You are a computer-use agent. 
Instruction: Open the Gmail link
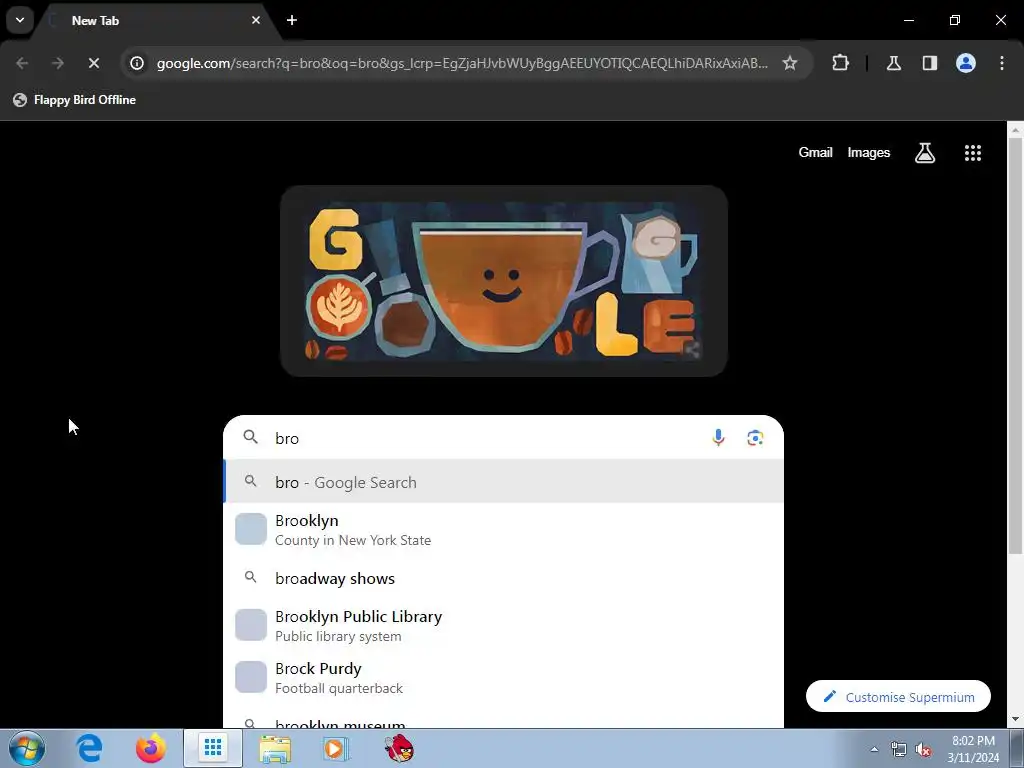tap(815, 152)
